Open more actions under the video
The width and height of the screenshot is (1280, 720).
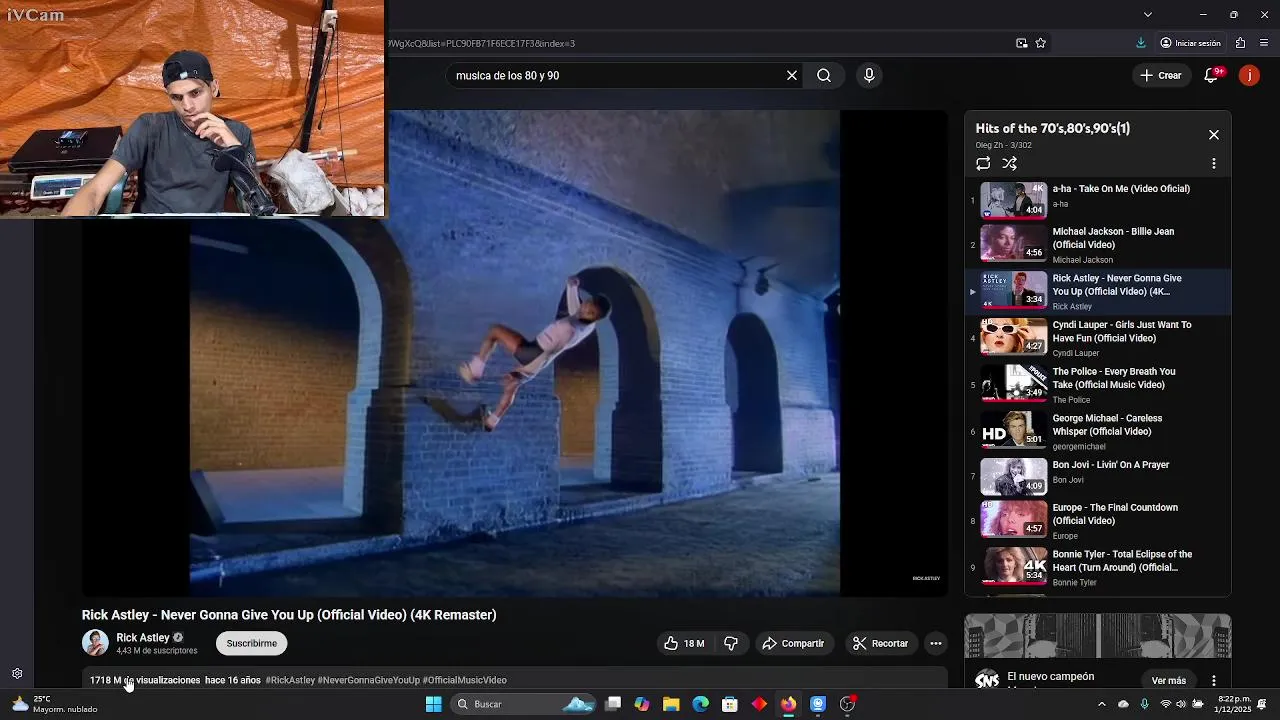[x=936, y=643]
